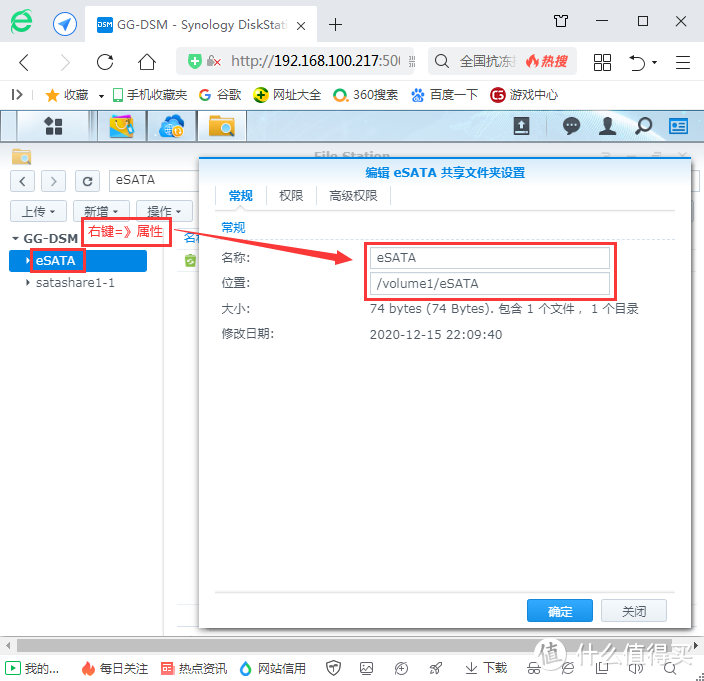Open the undo-close-tab dropdown arrow
The image size is (704, 681).
pyautogui.click(x=655, y=62)
